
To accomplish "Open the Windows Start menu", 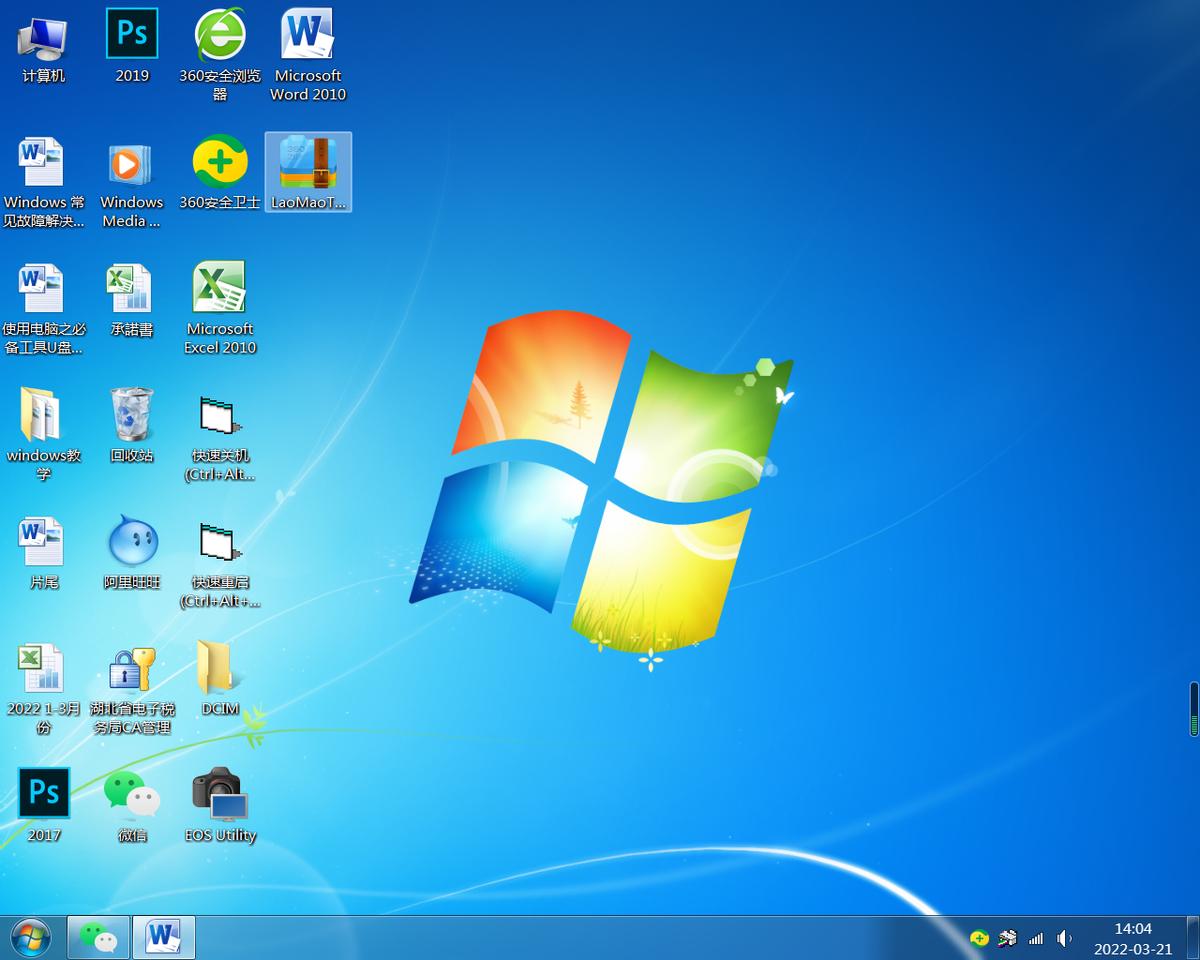I will coord(30,938).
